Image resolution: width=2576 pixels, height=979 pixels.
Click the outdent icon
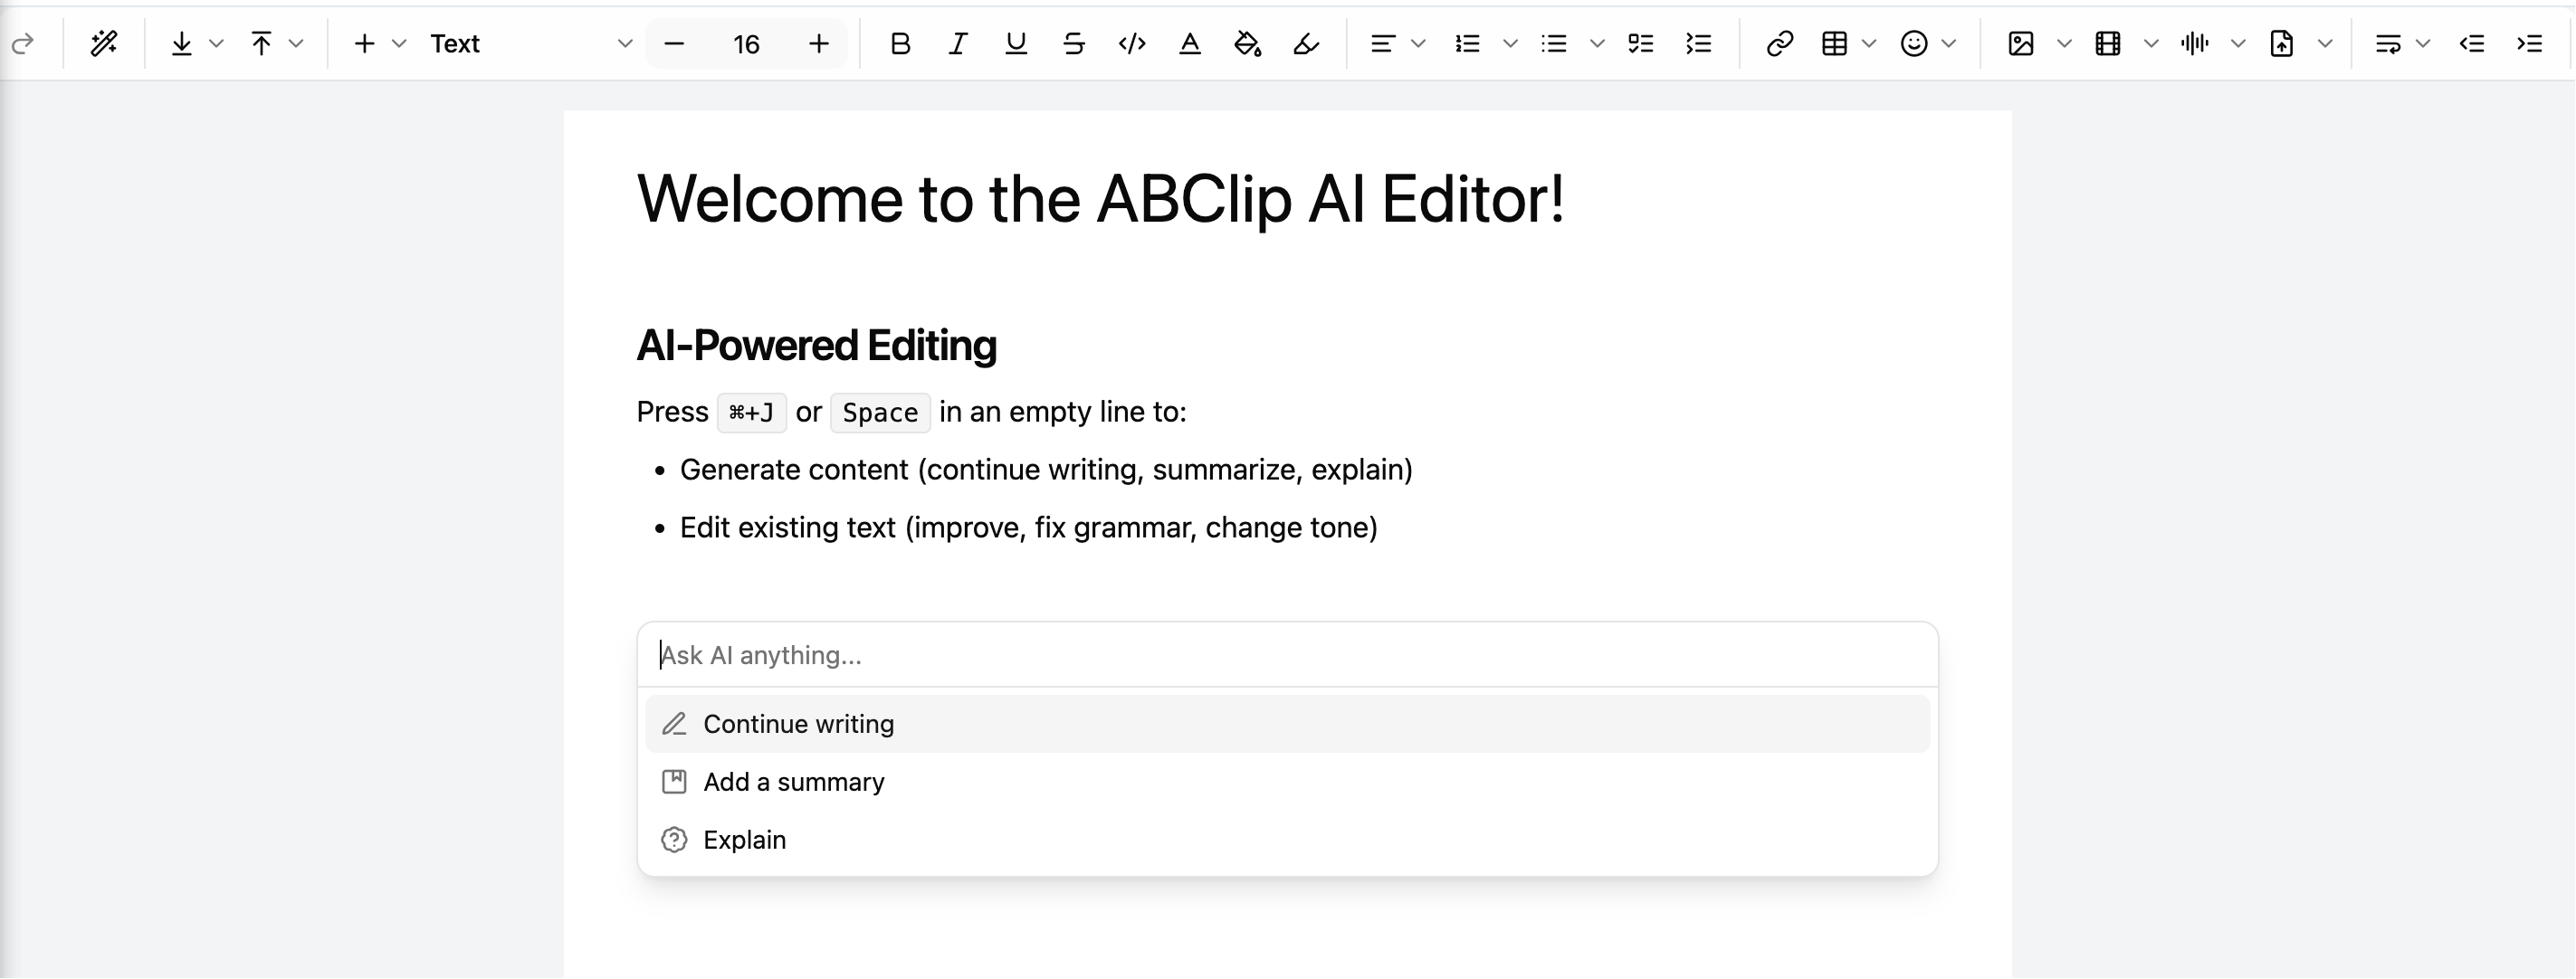tap(2471, 43)
